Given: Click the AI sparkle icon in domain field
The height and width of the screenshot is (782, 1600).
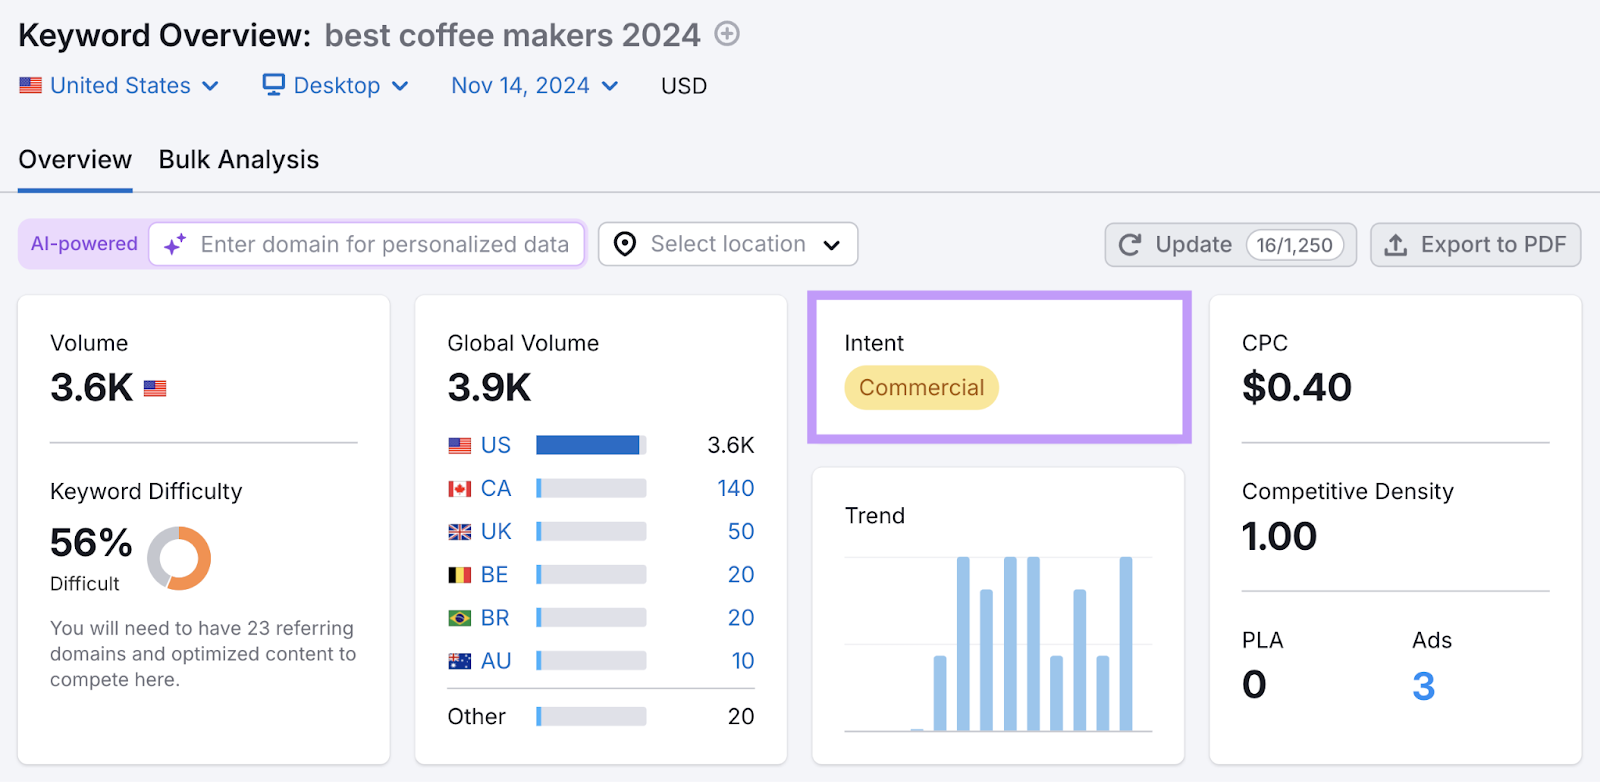Looking at the screenshot, I should click(175, 245).
